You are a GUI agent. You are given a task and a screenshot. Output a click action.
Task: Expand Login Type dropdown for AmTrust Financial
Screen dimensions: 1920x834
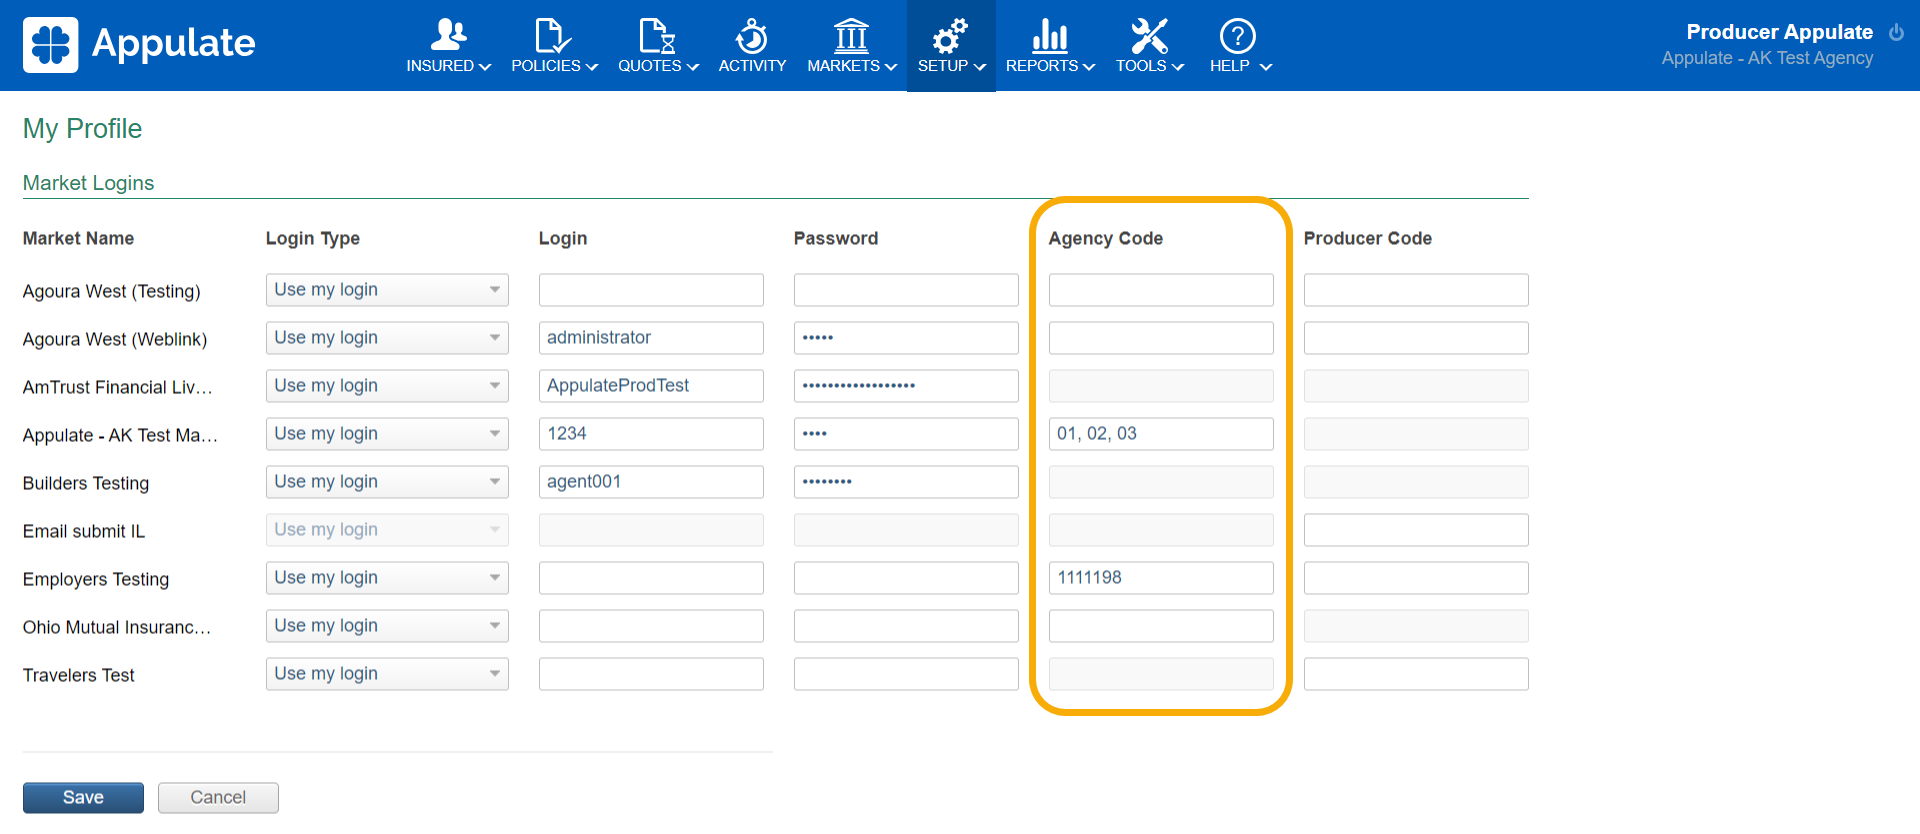[x=387, y=386]
